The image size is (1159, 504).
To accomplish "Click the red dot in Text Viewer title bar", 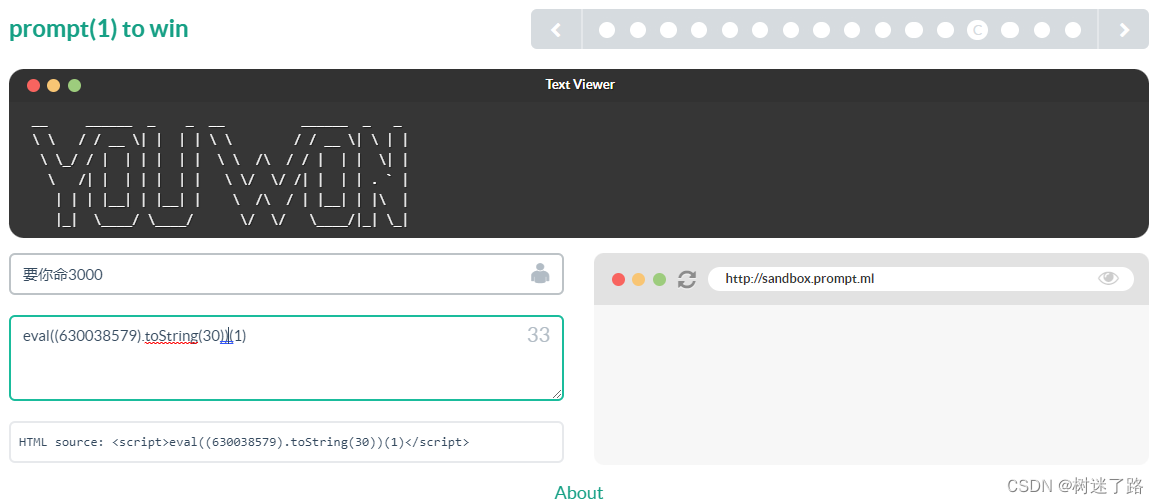I will point(33,85).
